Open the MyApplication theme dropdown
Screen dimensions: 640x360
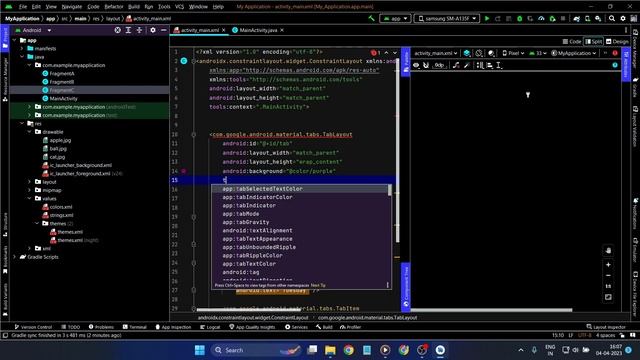click(x=574, y=53)
